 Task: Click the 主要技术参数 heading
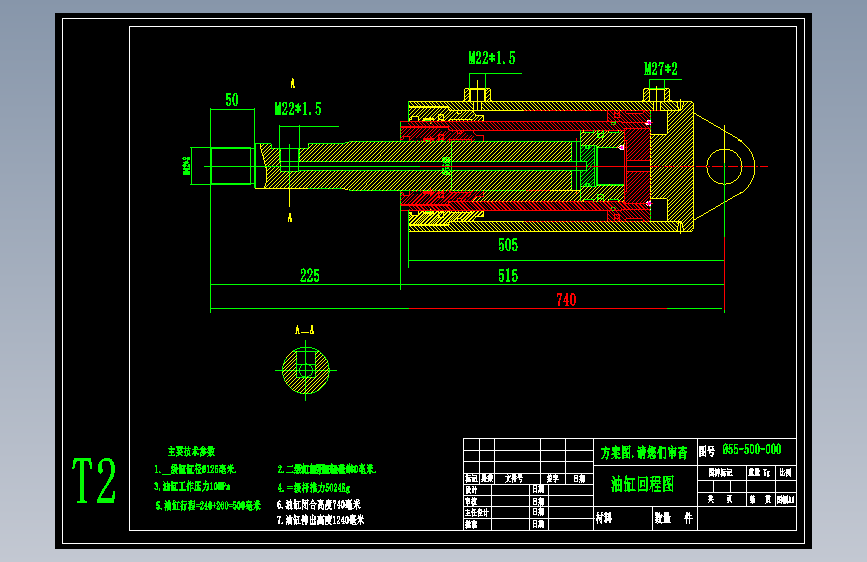pos(191,451)
